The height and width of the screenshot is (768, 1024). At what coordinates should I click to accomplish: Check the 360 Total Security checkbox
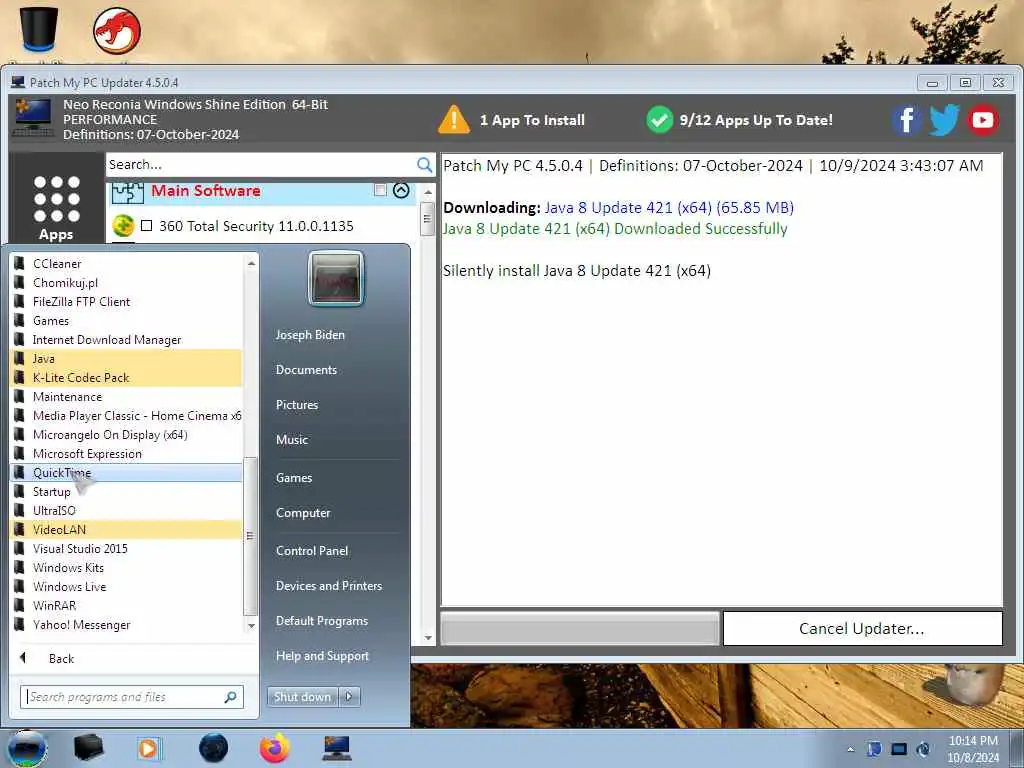coord(146,226)
